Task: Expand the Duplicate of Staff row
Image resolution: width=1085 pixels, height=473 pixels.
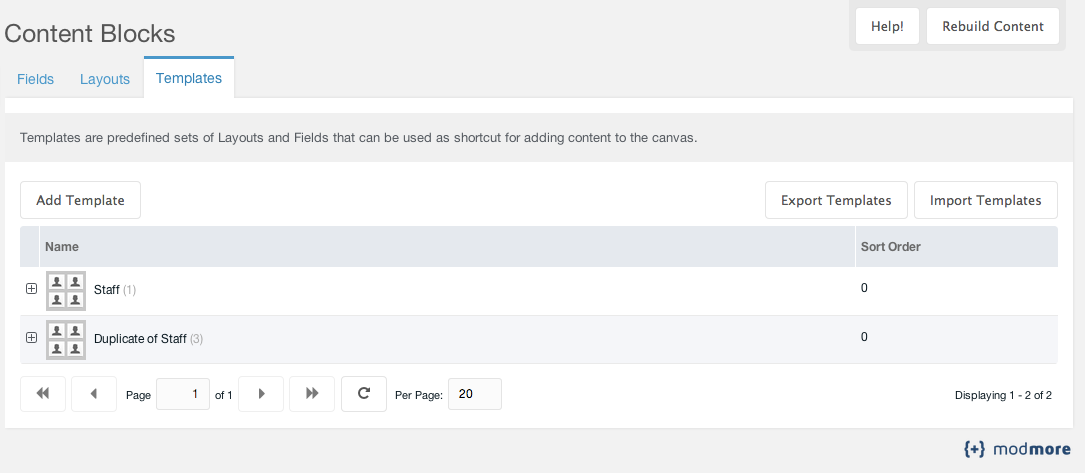Action: 31,337
